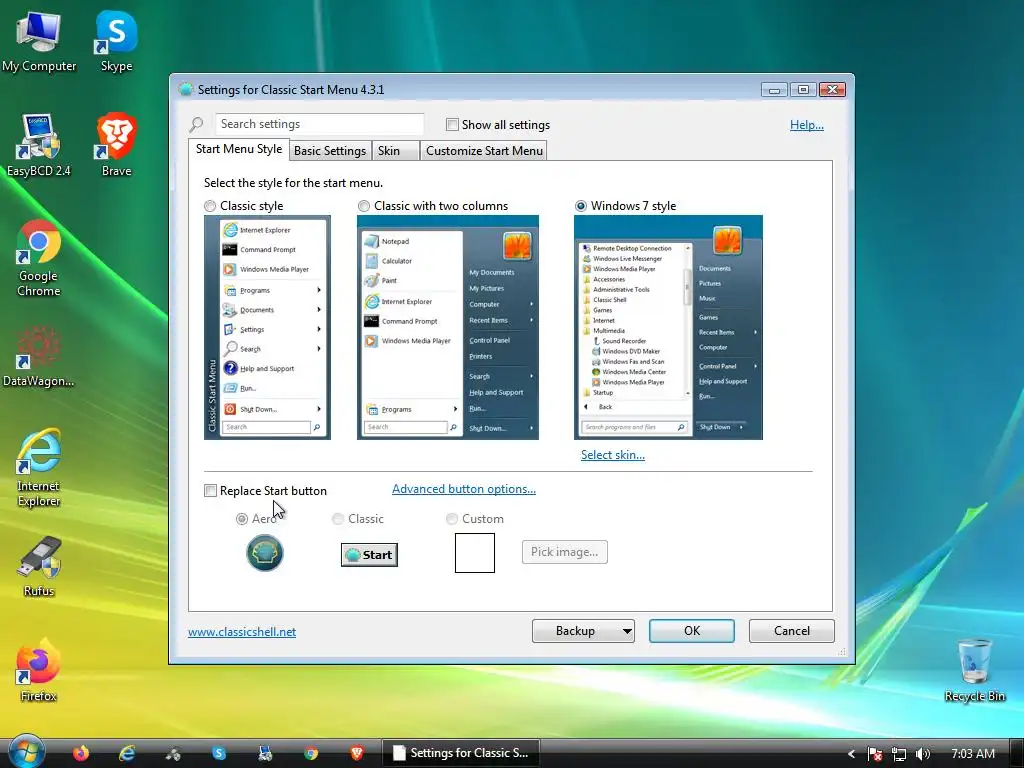Open the Windows Start orb

26,751
